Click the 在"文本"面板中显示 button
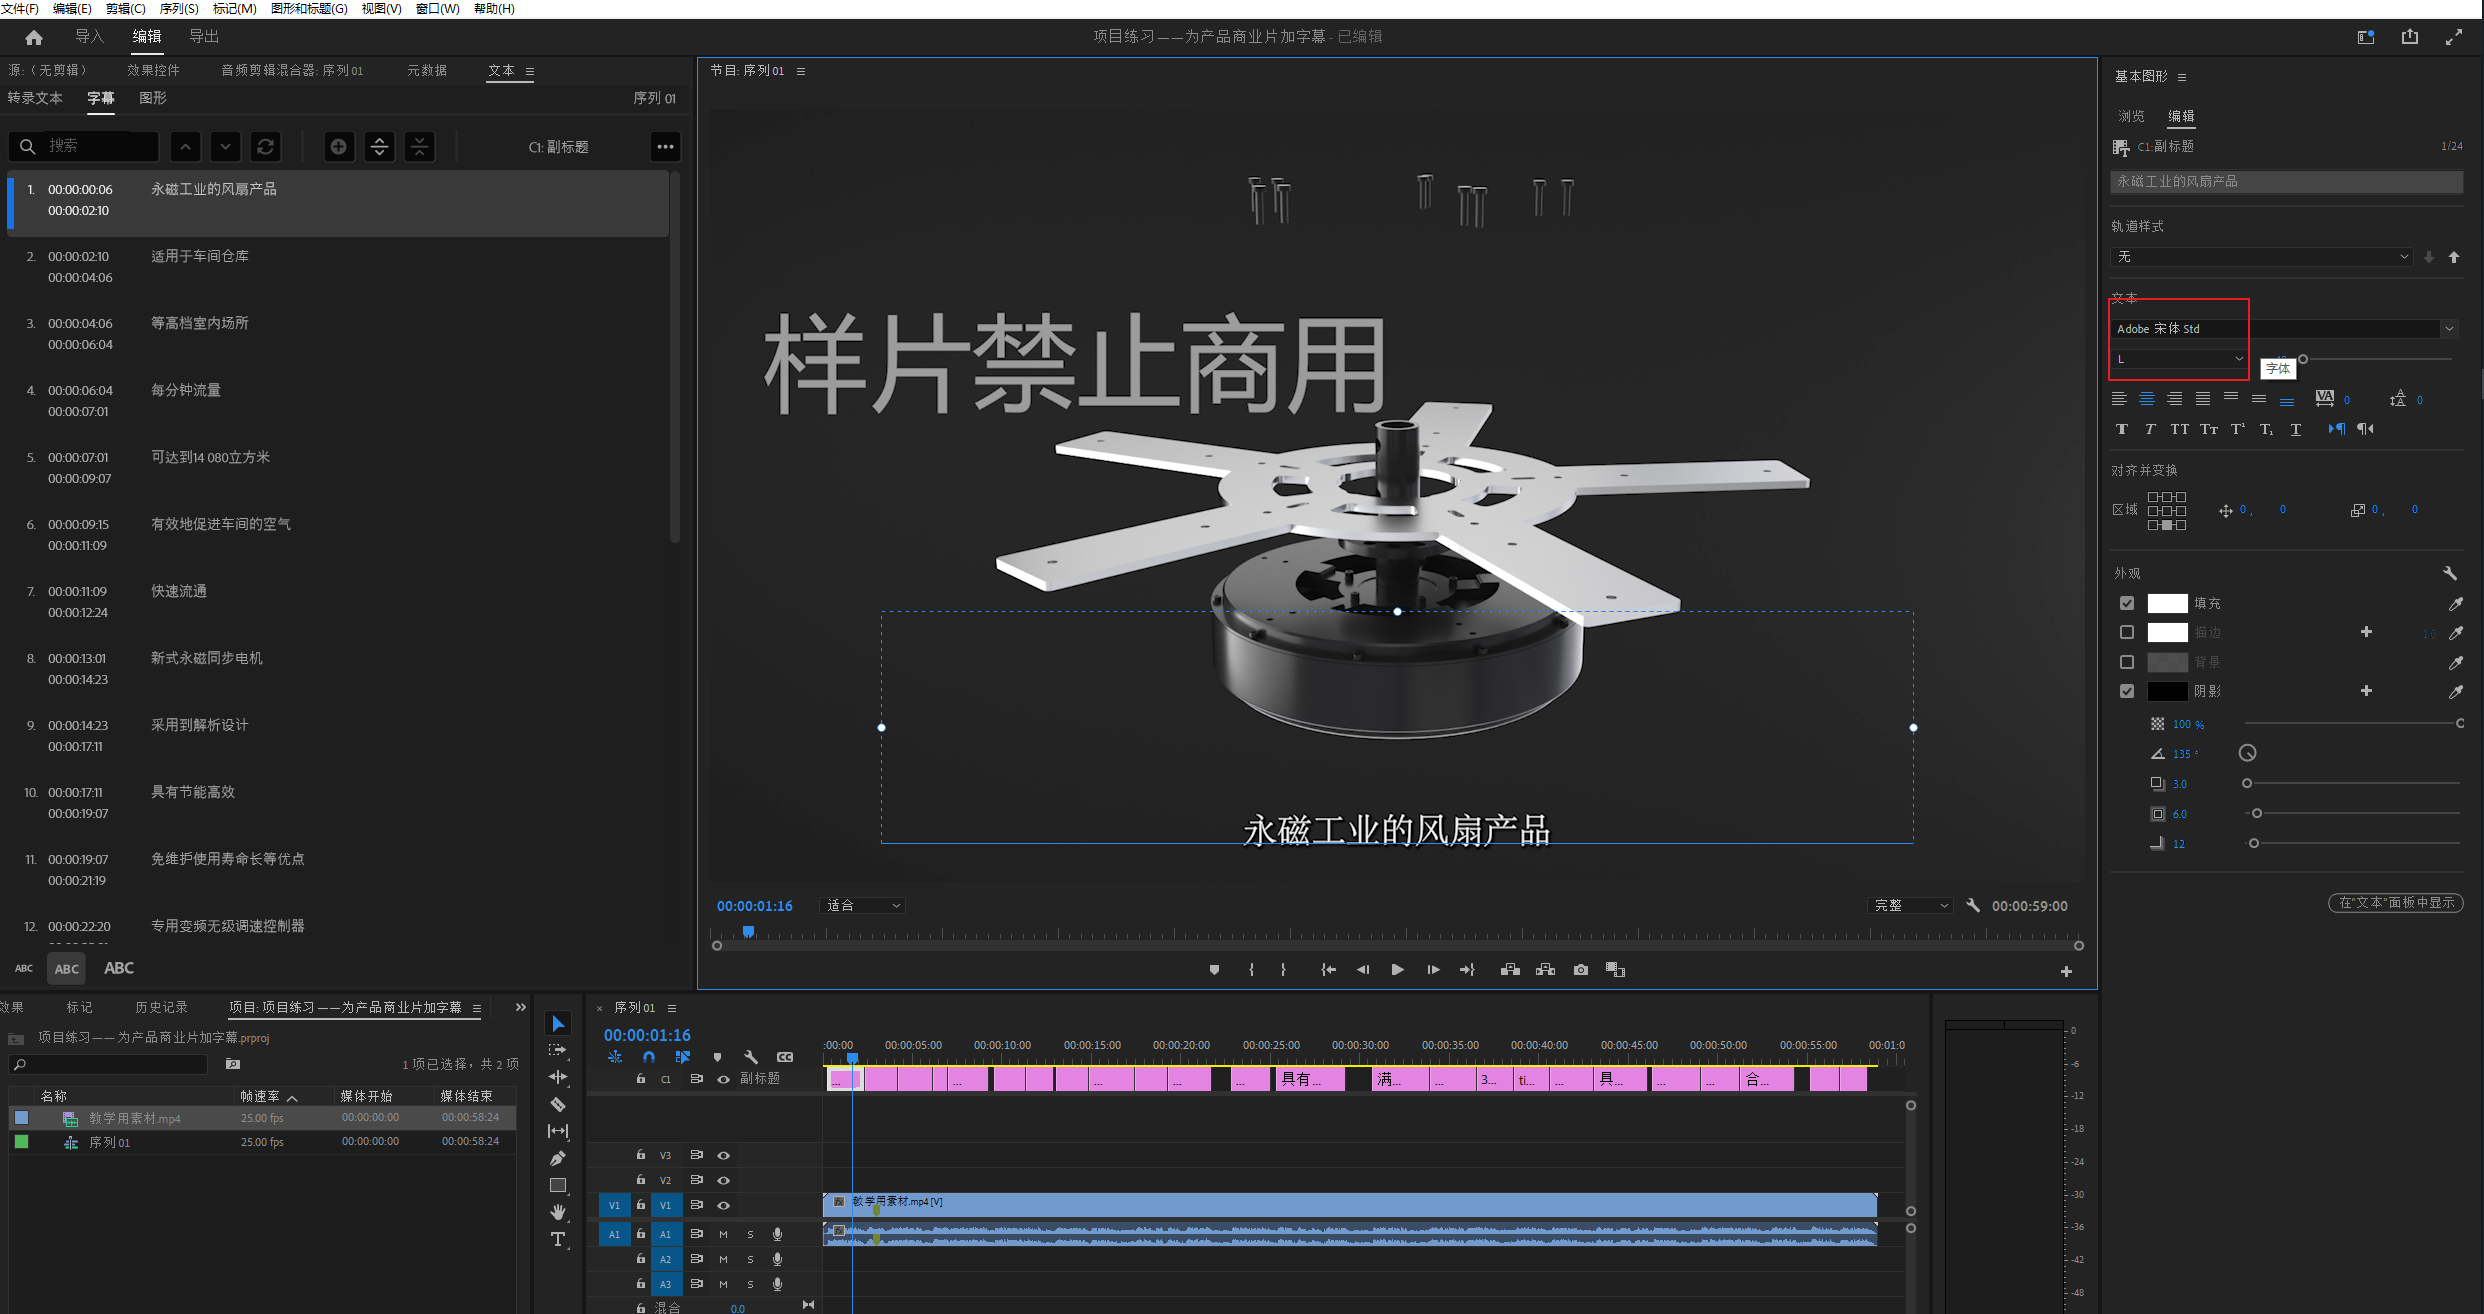This screenshot has height=1314, width=2484. [x=2395, y=902]
